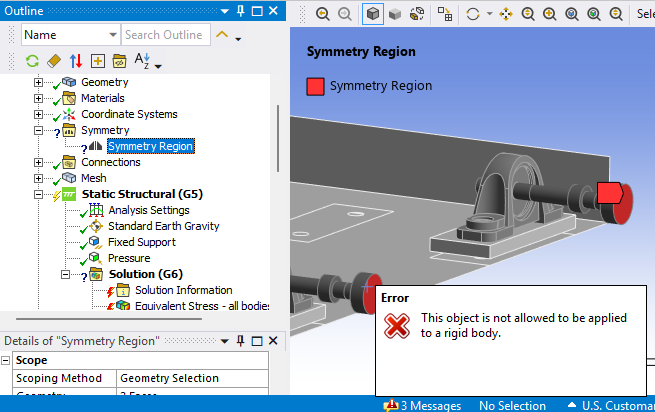Viewport: 655px width, 412px height.
Task: Click the Box Zoom magnifier icon
Action: click(572, 14)
